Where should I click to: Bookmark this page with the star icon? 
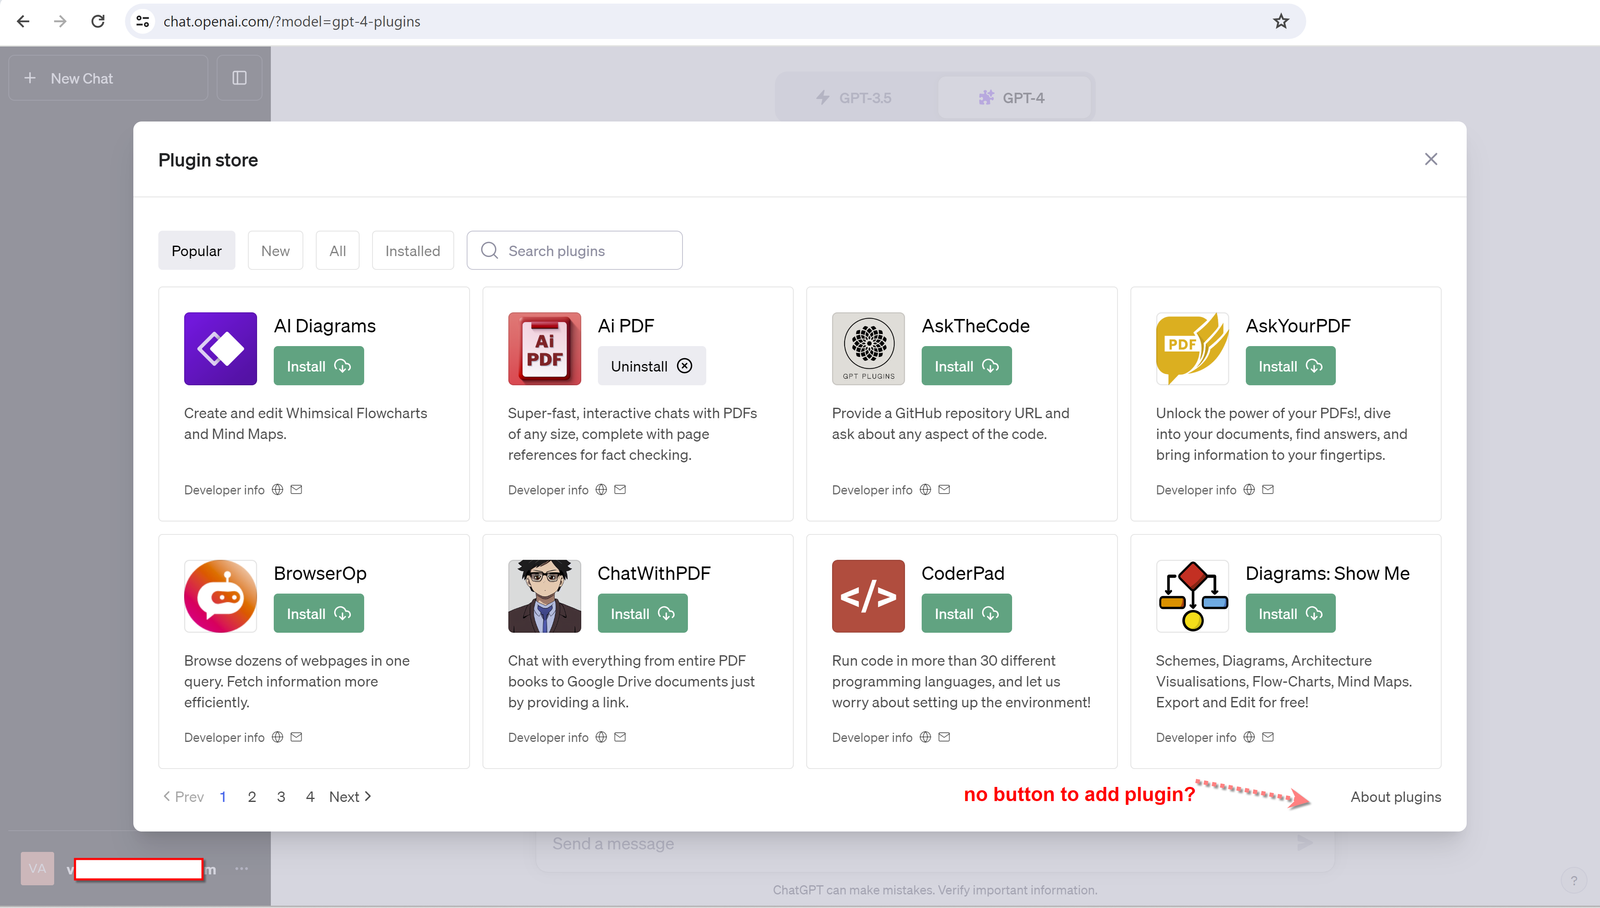click(1281, 21)
